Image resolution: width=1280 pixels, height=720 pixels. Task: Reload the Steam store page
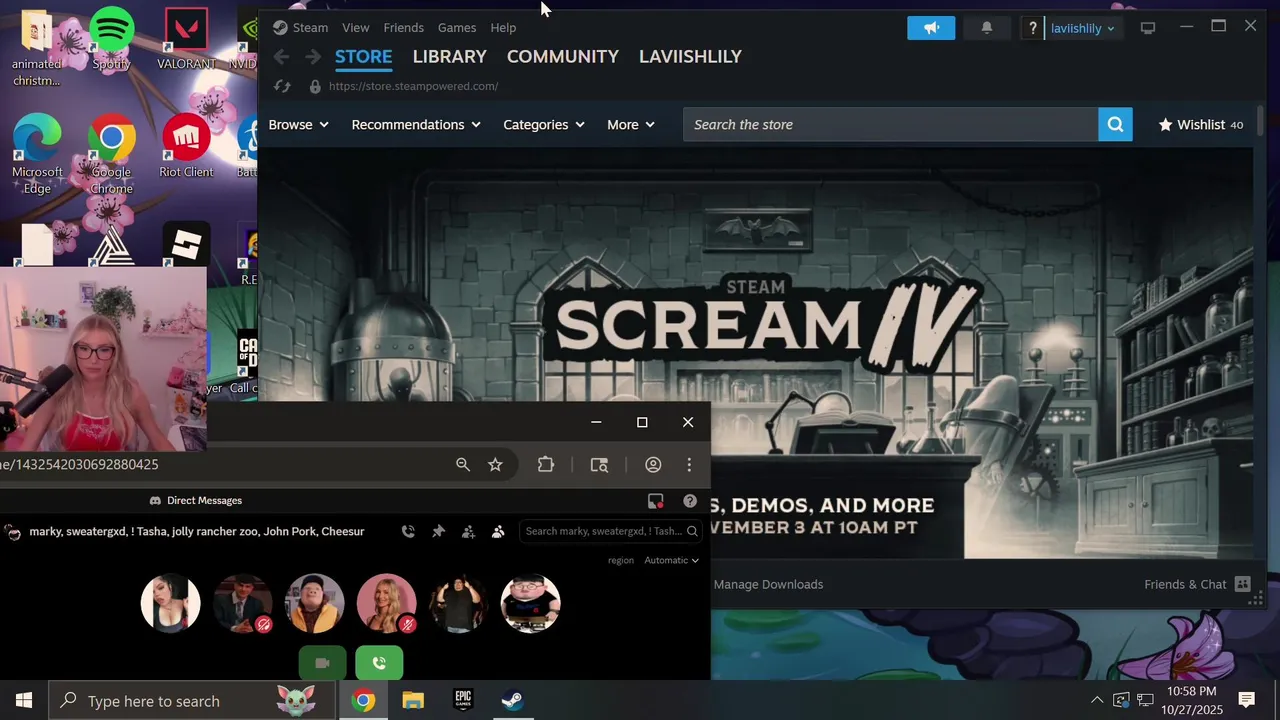click(282, 86)
